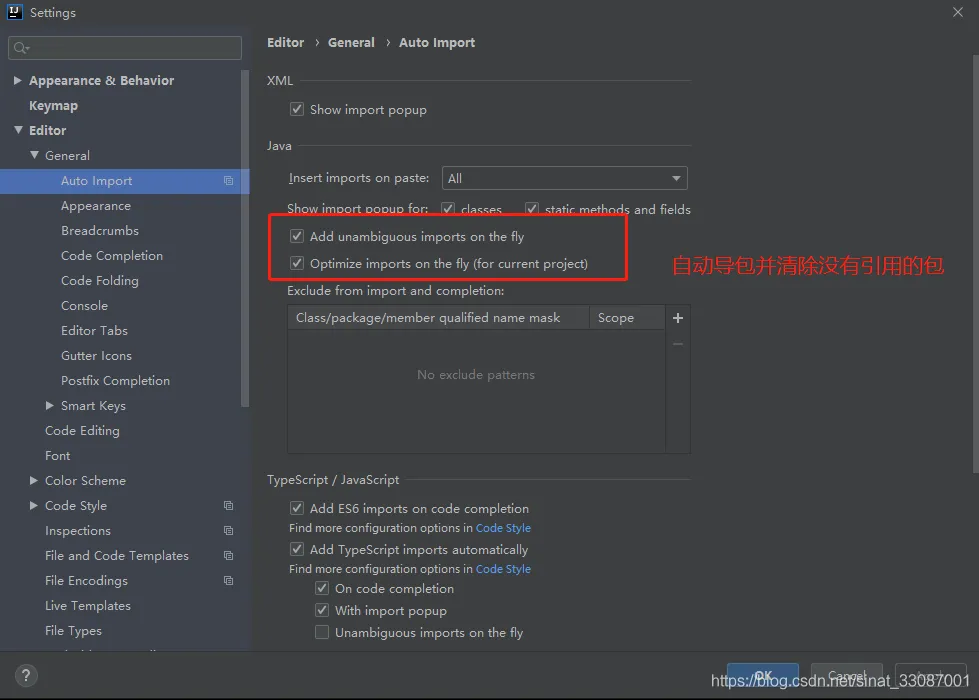Screen dimensions: 979x700
Task: Click Class/package/member qualified name mask header
Action: tap(438, 318)
